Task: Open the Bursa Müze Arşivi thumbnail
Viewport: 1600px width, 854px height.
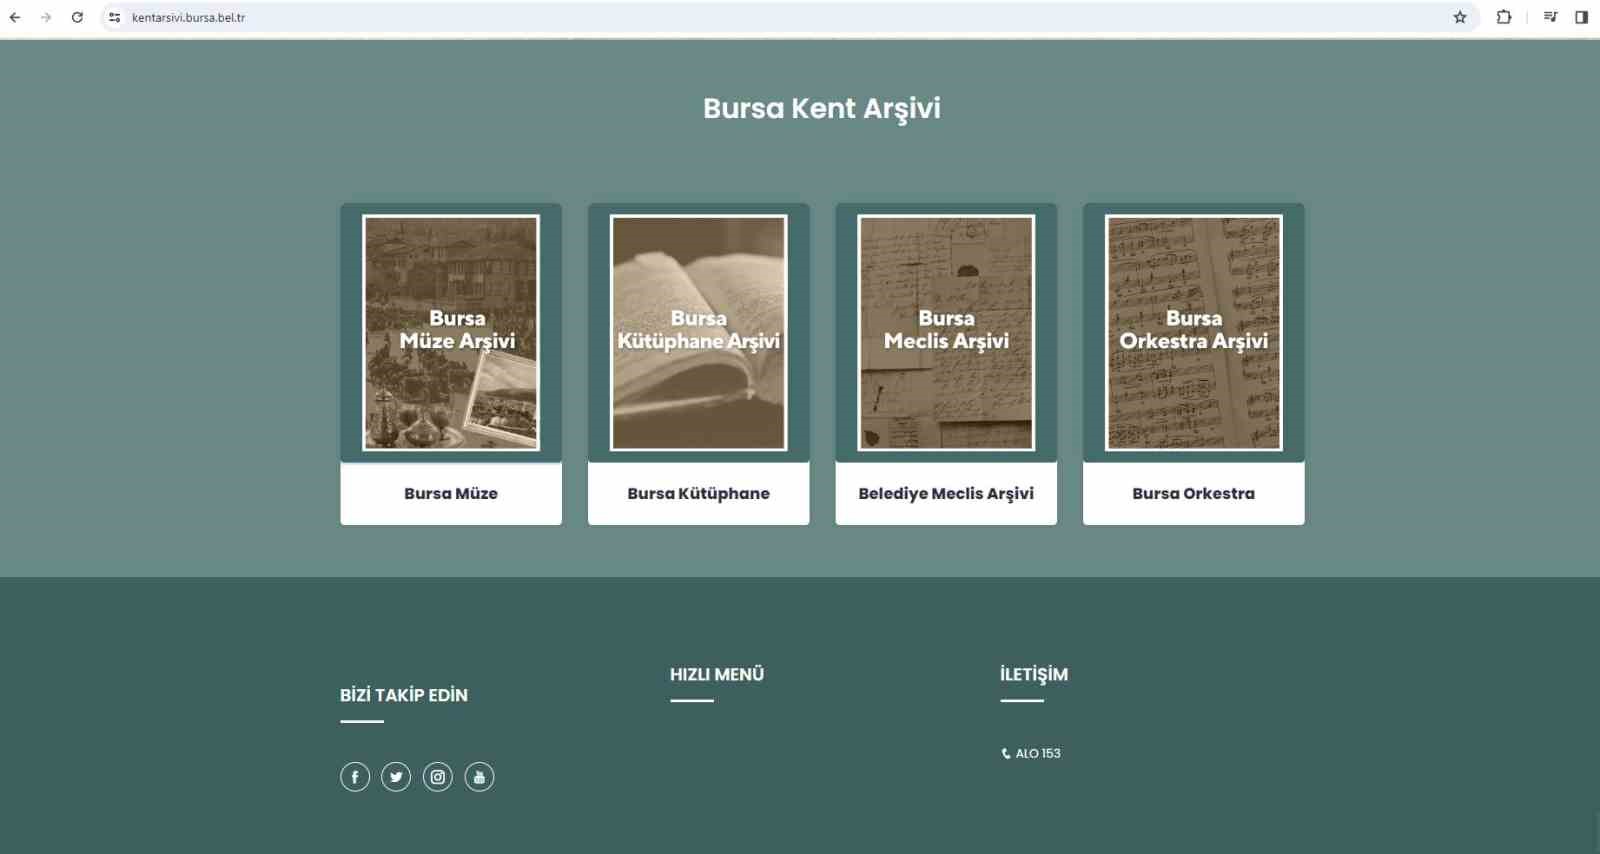Action: [x=451, y=333]
